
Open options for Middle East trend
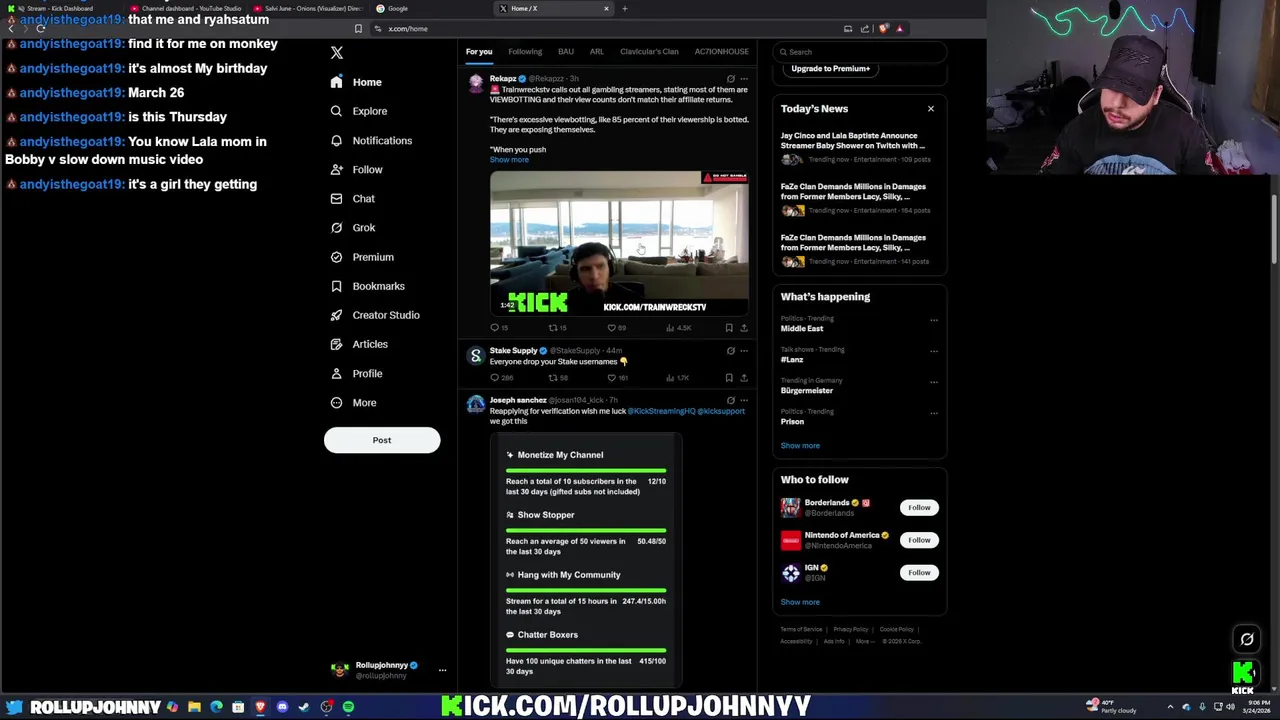934,321
